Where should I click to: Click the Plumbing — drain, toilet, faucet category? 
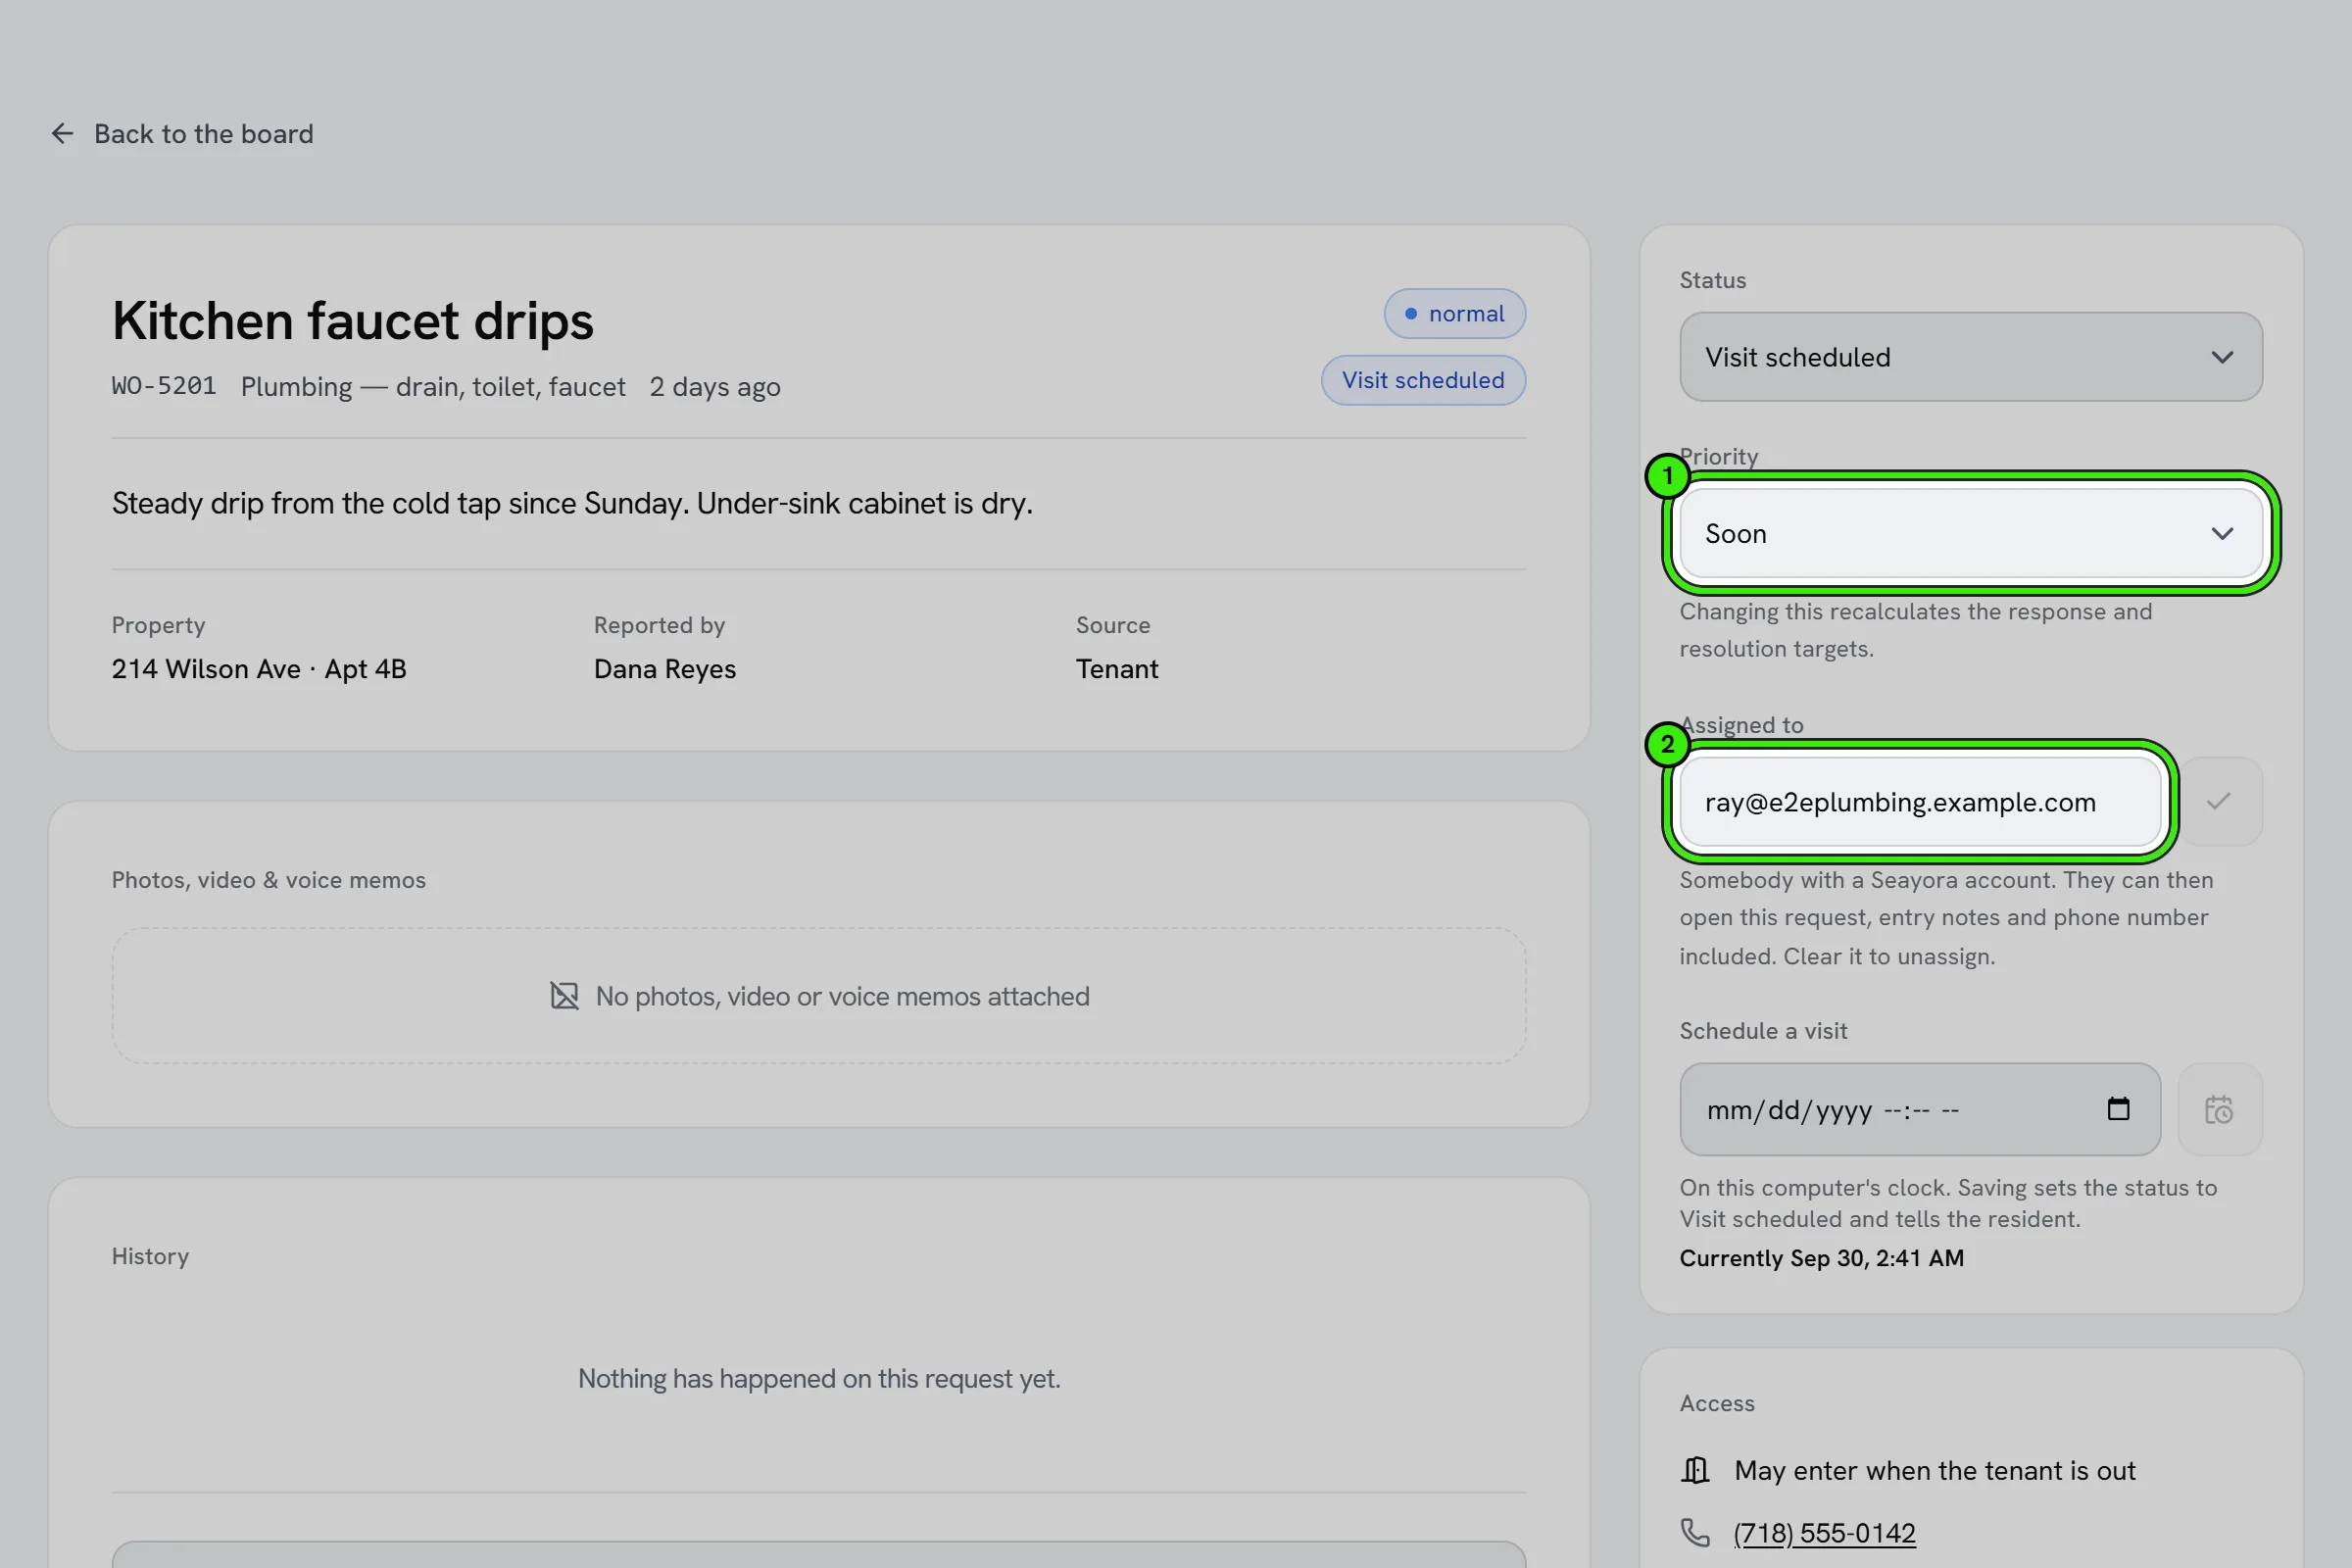(x=433, y=387)
